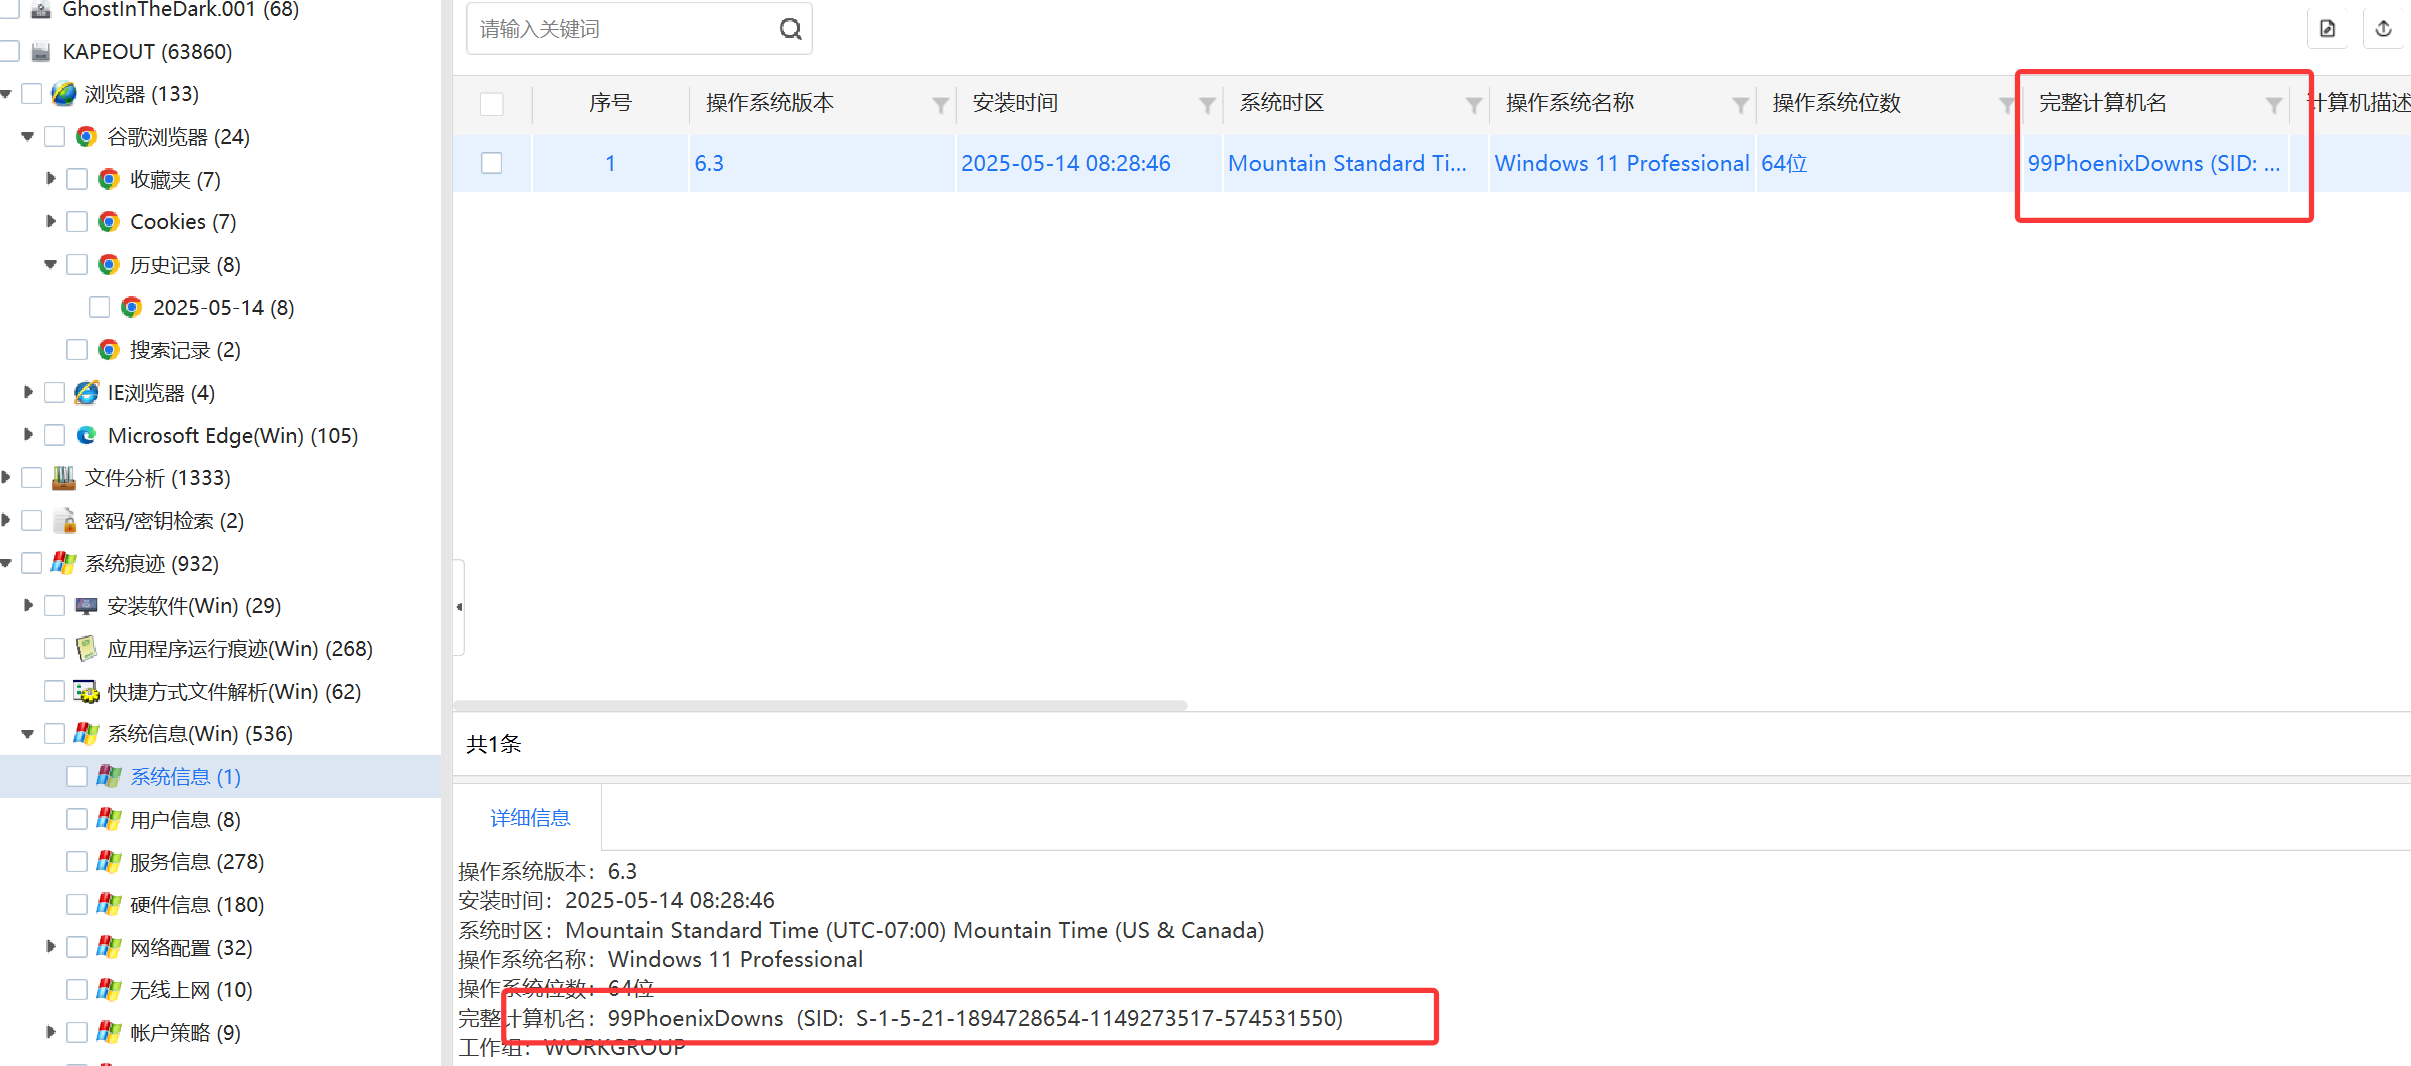Screen dimensions: 2411x1066
Task: Check the 文件分析 checkbox
Action: [x=32, y=478]
